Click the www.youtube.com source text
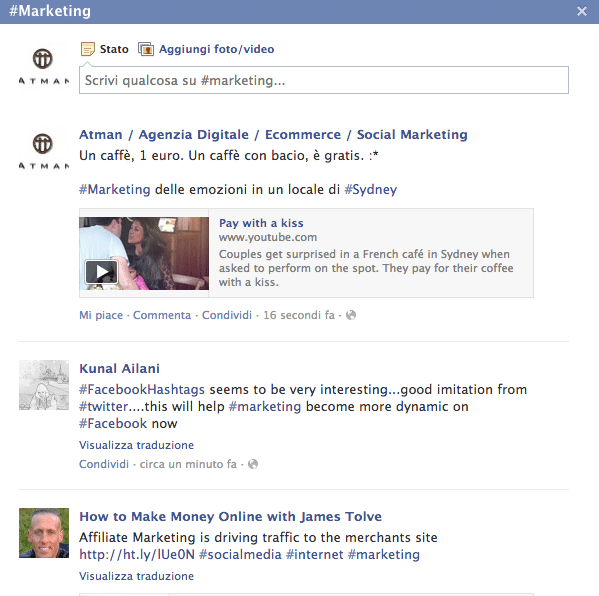This screenshot has height=596, width=599. click(268, 237)
